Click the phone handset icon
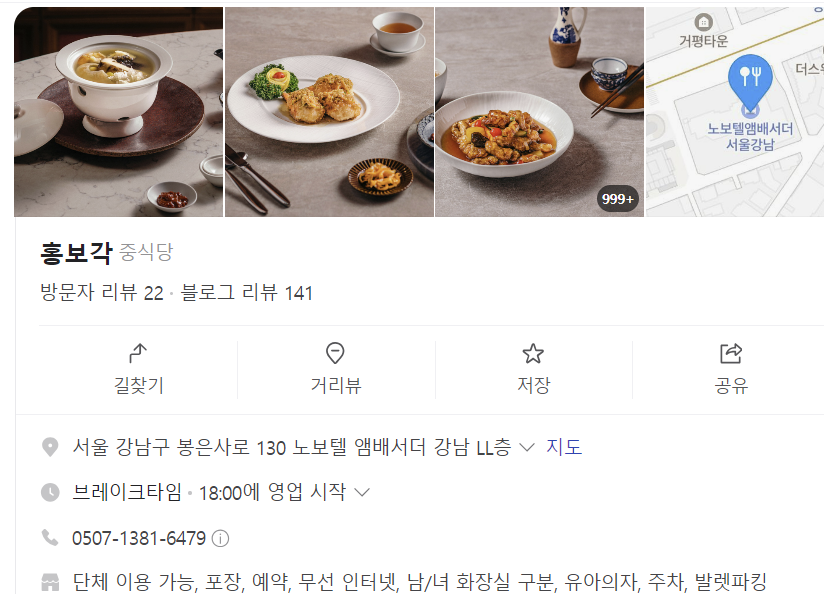This screenshot has height=594, width=824. (50, 538)
